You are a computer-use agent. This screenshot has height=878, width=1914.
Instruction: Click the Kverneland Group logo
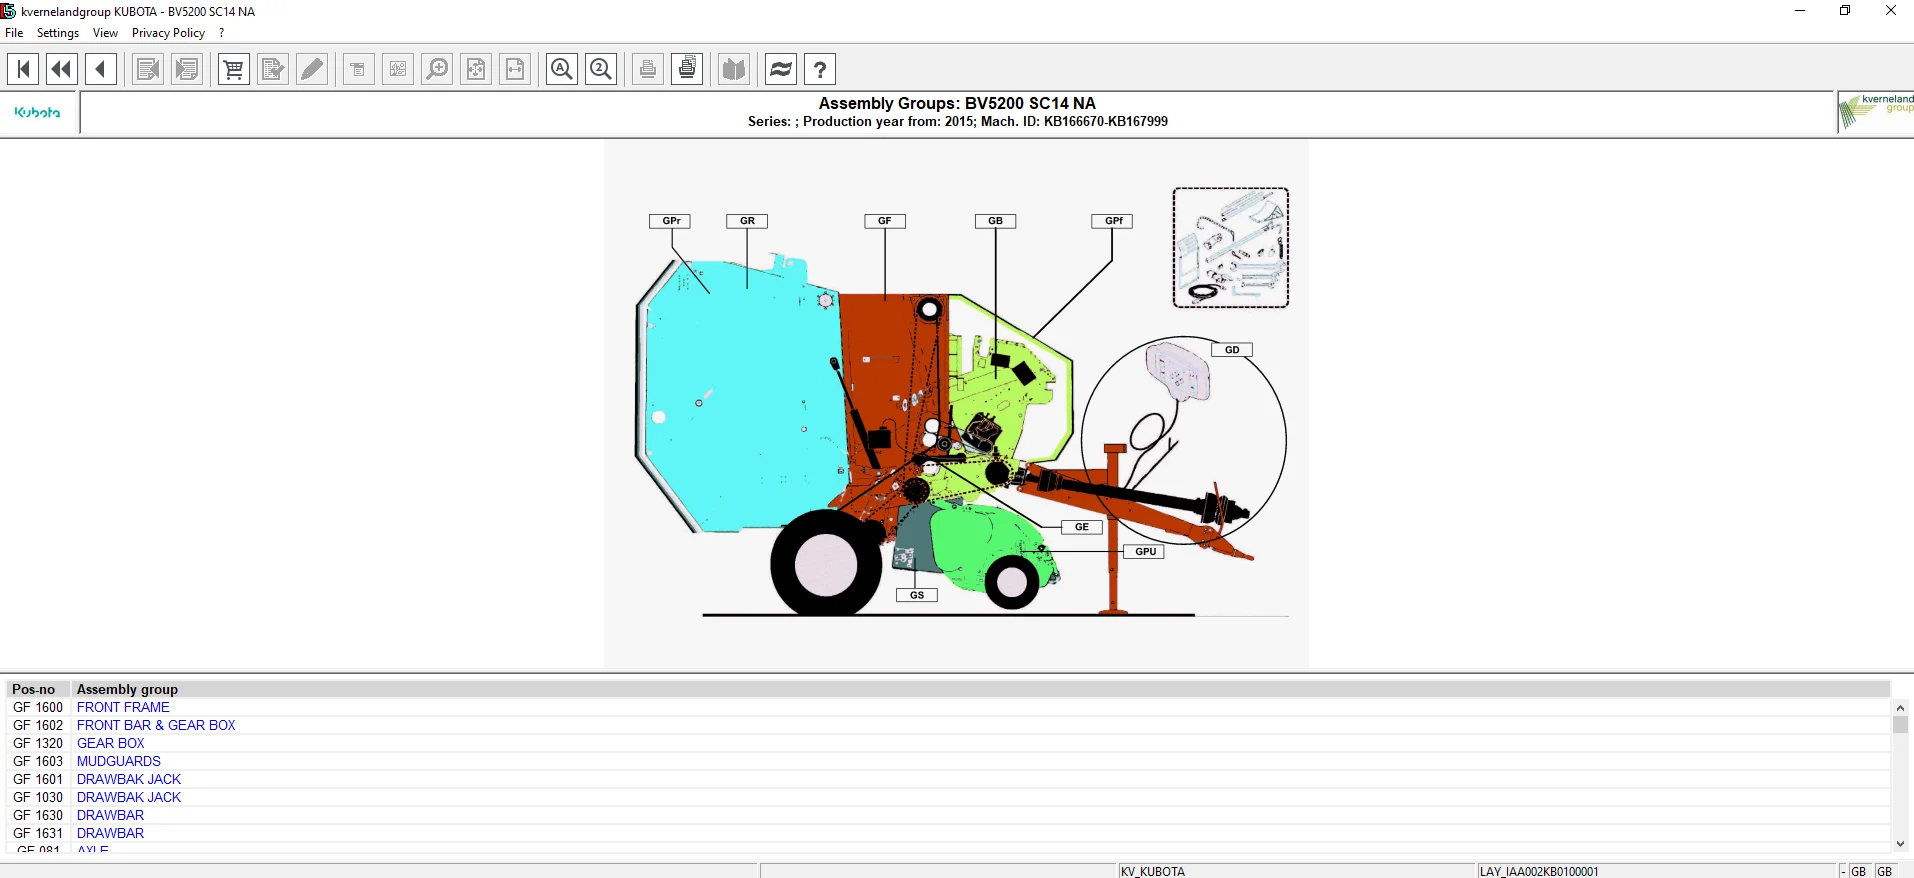click(x=1877, y=112)
